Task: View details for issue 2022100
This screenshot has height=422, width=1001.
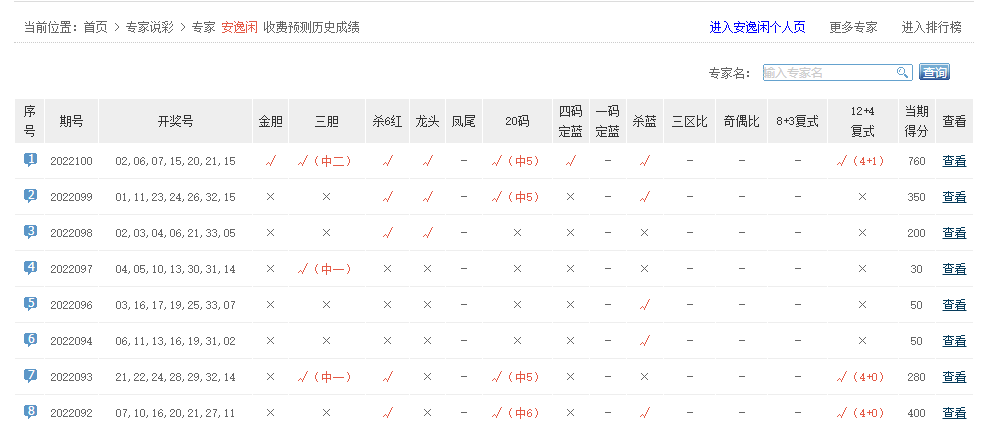Action: pos(954,161)
